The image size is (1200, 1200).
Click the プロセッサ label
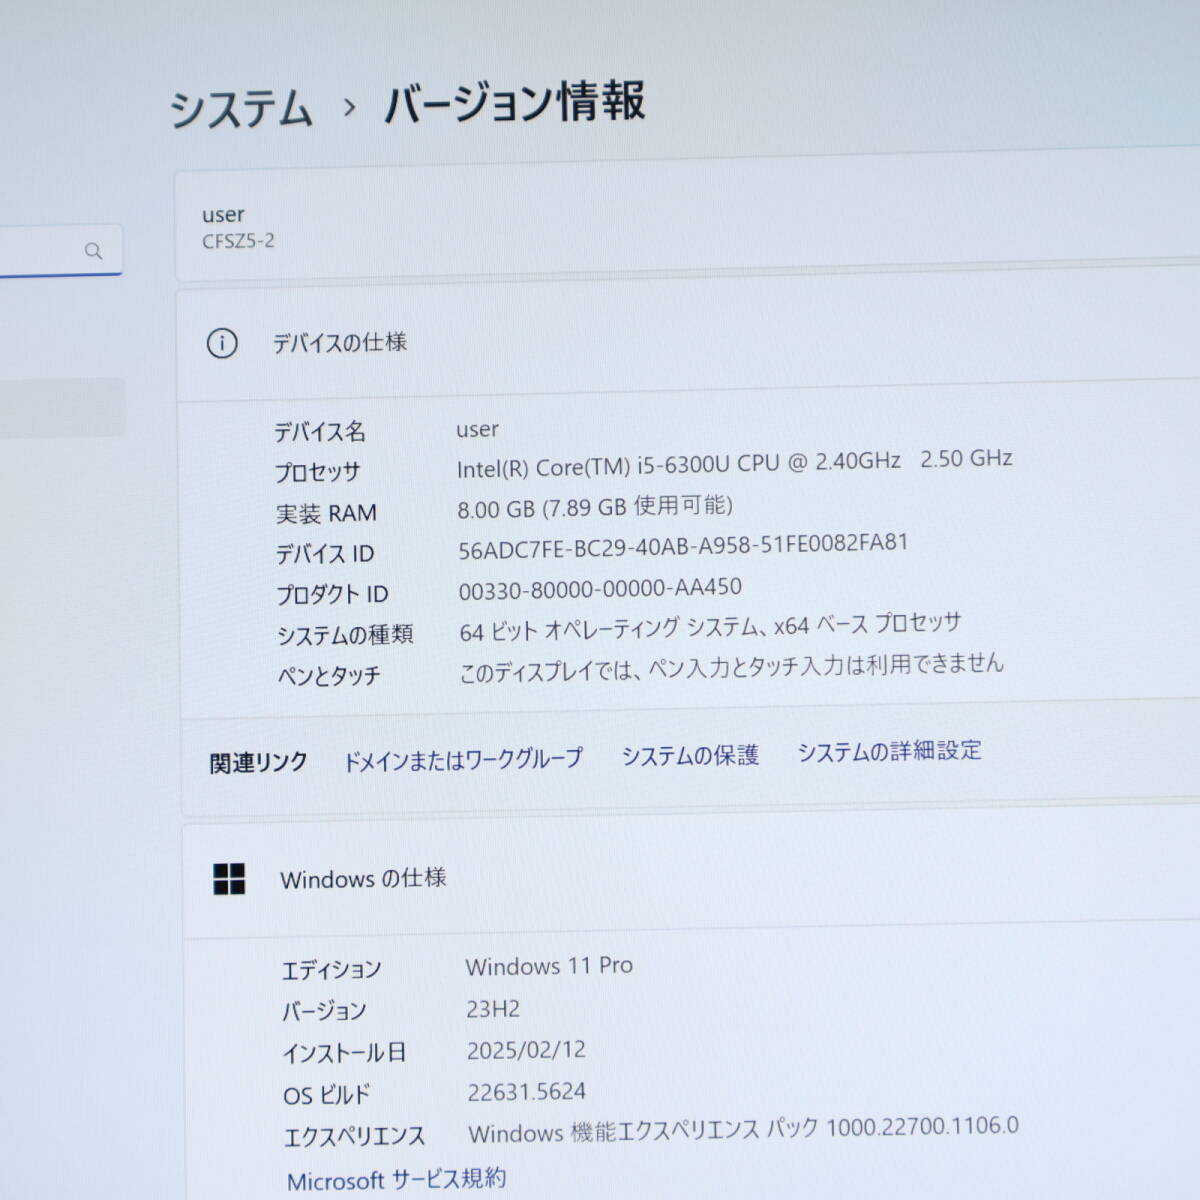318,472
